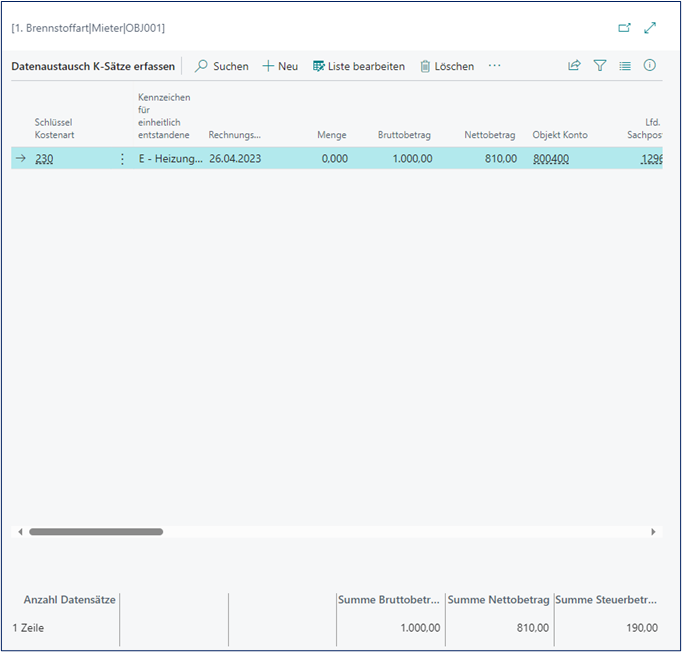Image resolution: width=682 pixels, height=652 pixels.
Task: Sort by Bruttobetrag column header
Action: tap(405, 135)
